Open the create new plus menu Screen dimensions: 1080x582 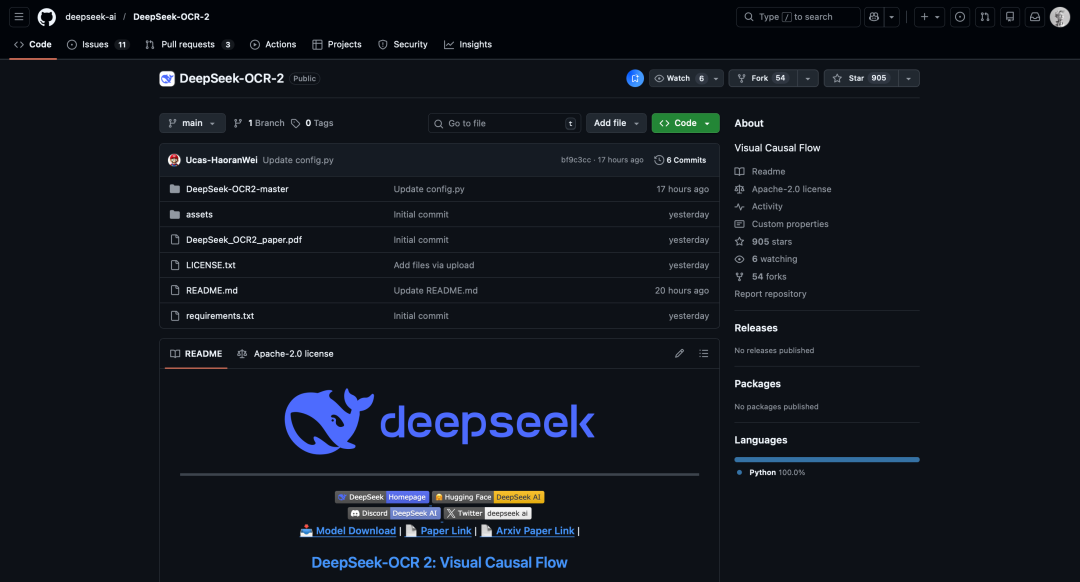tap(929, 17)
